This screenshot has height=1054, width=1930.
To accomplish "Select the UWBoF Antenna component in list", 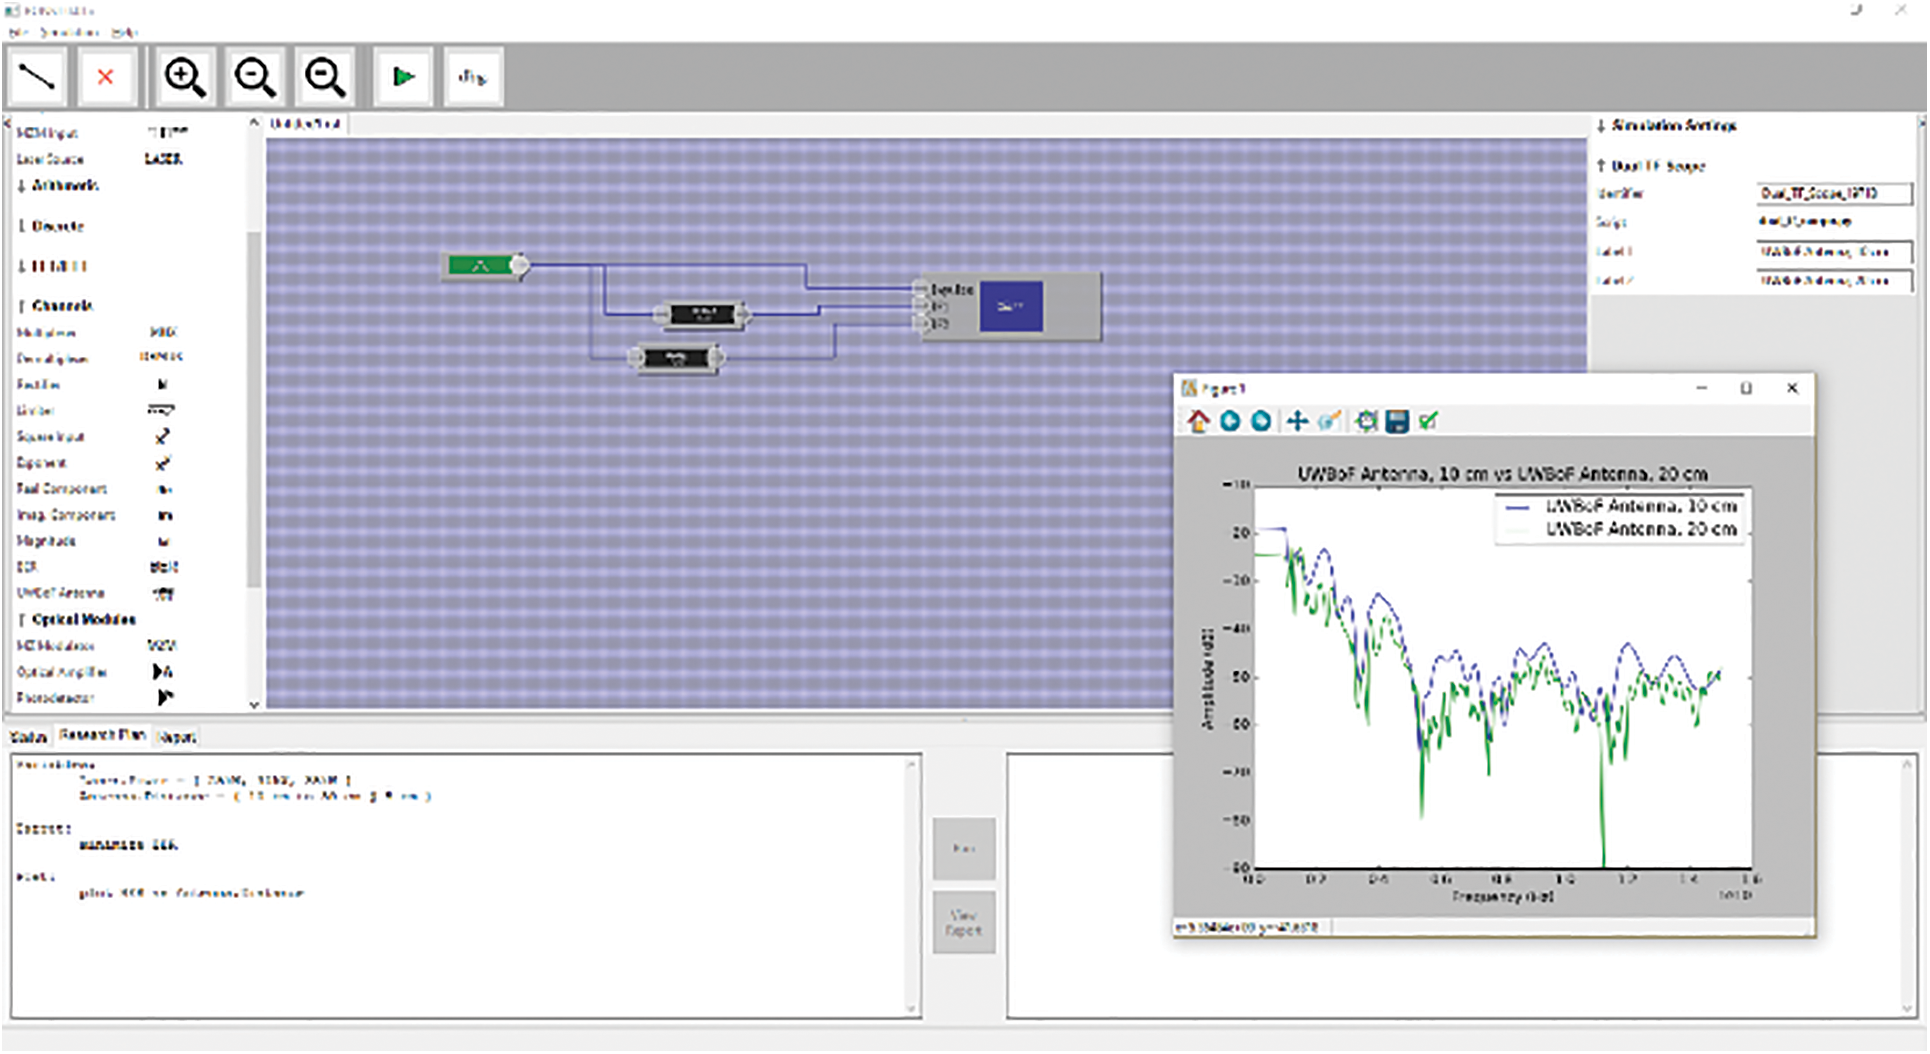I will coord(60,593).
